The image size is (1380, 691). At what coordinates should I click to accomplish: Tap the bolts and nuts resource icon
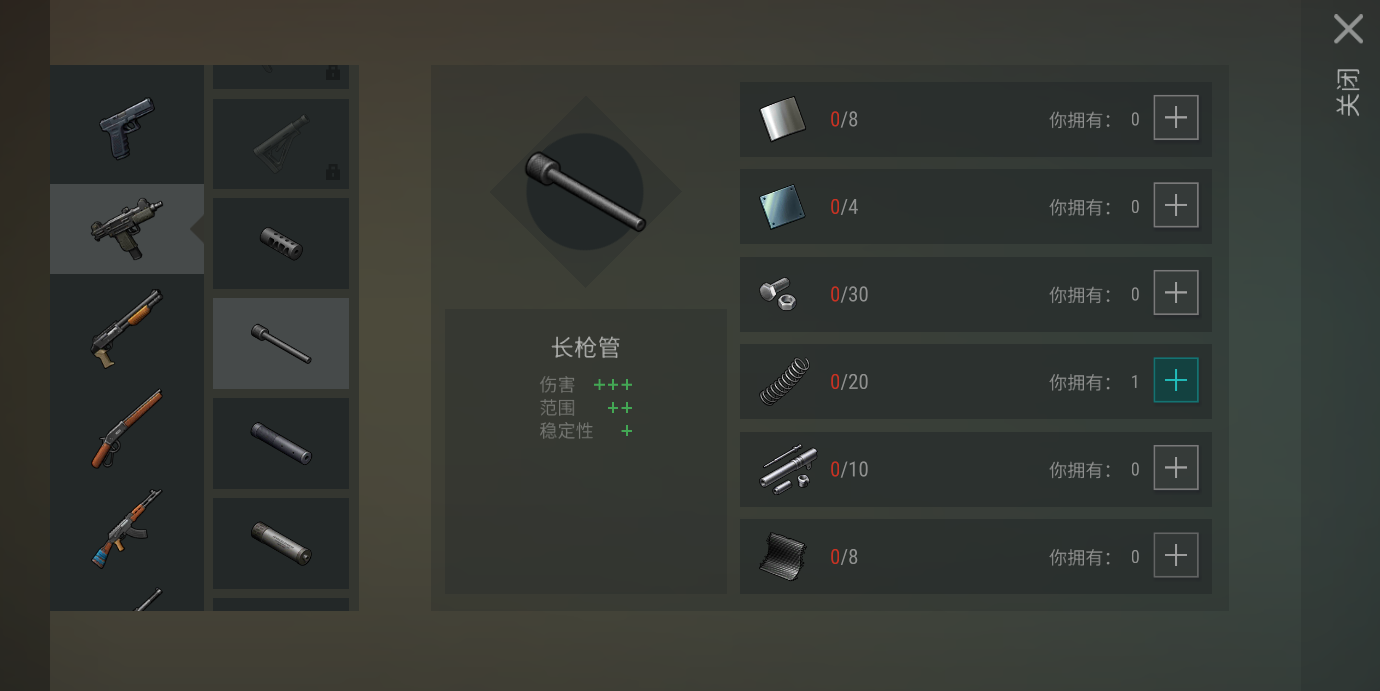pos(777,294)
